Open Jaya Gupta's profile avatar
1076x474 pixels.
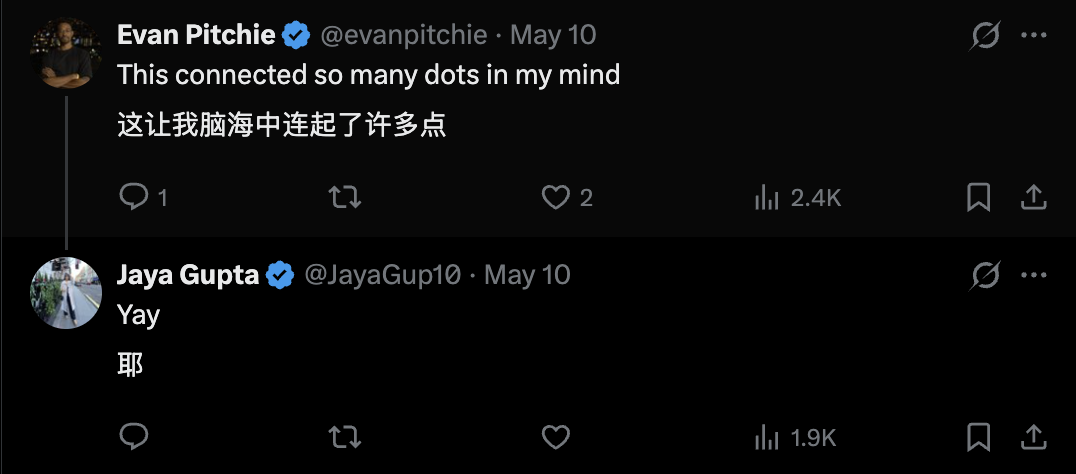pos(66,293)
